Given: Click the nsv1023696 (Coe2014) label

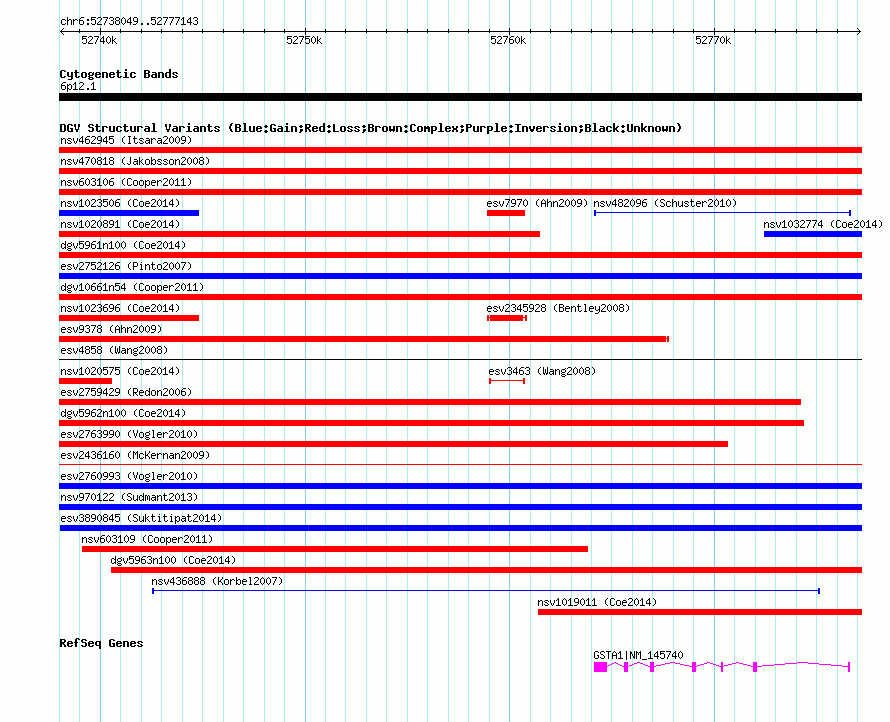Looking at the screenshot, I should coord(120,308).
